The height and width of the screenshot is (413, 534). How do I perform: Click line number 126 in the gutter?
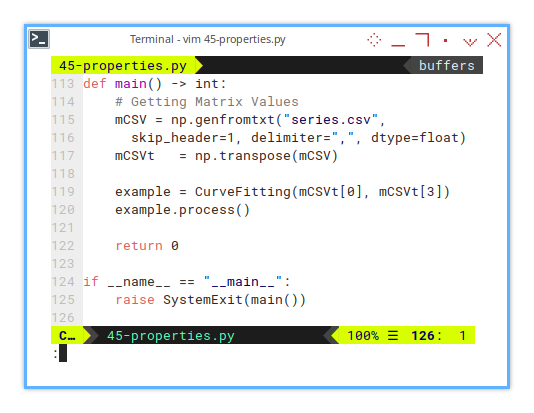pyautogui.click(x=63, y=318)
